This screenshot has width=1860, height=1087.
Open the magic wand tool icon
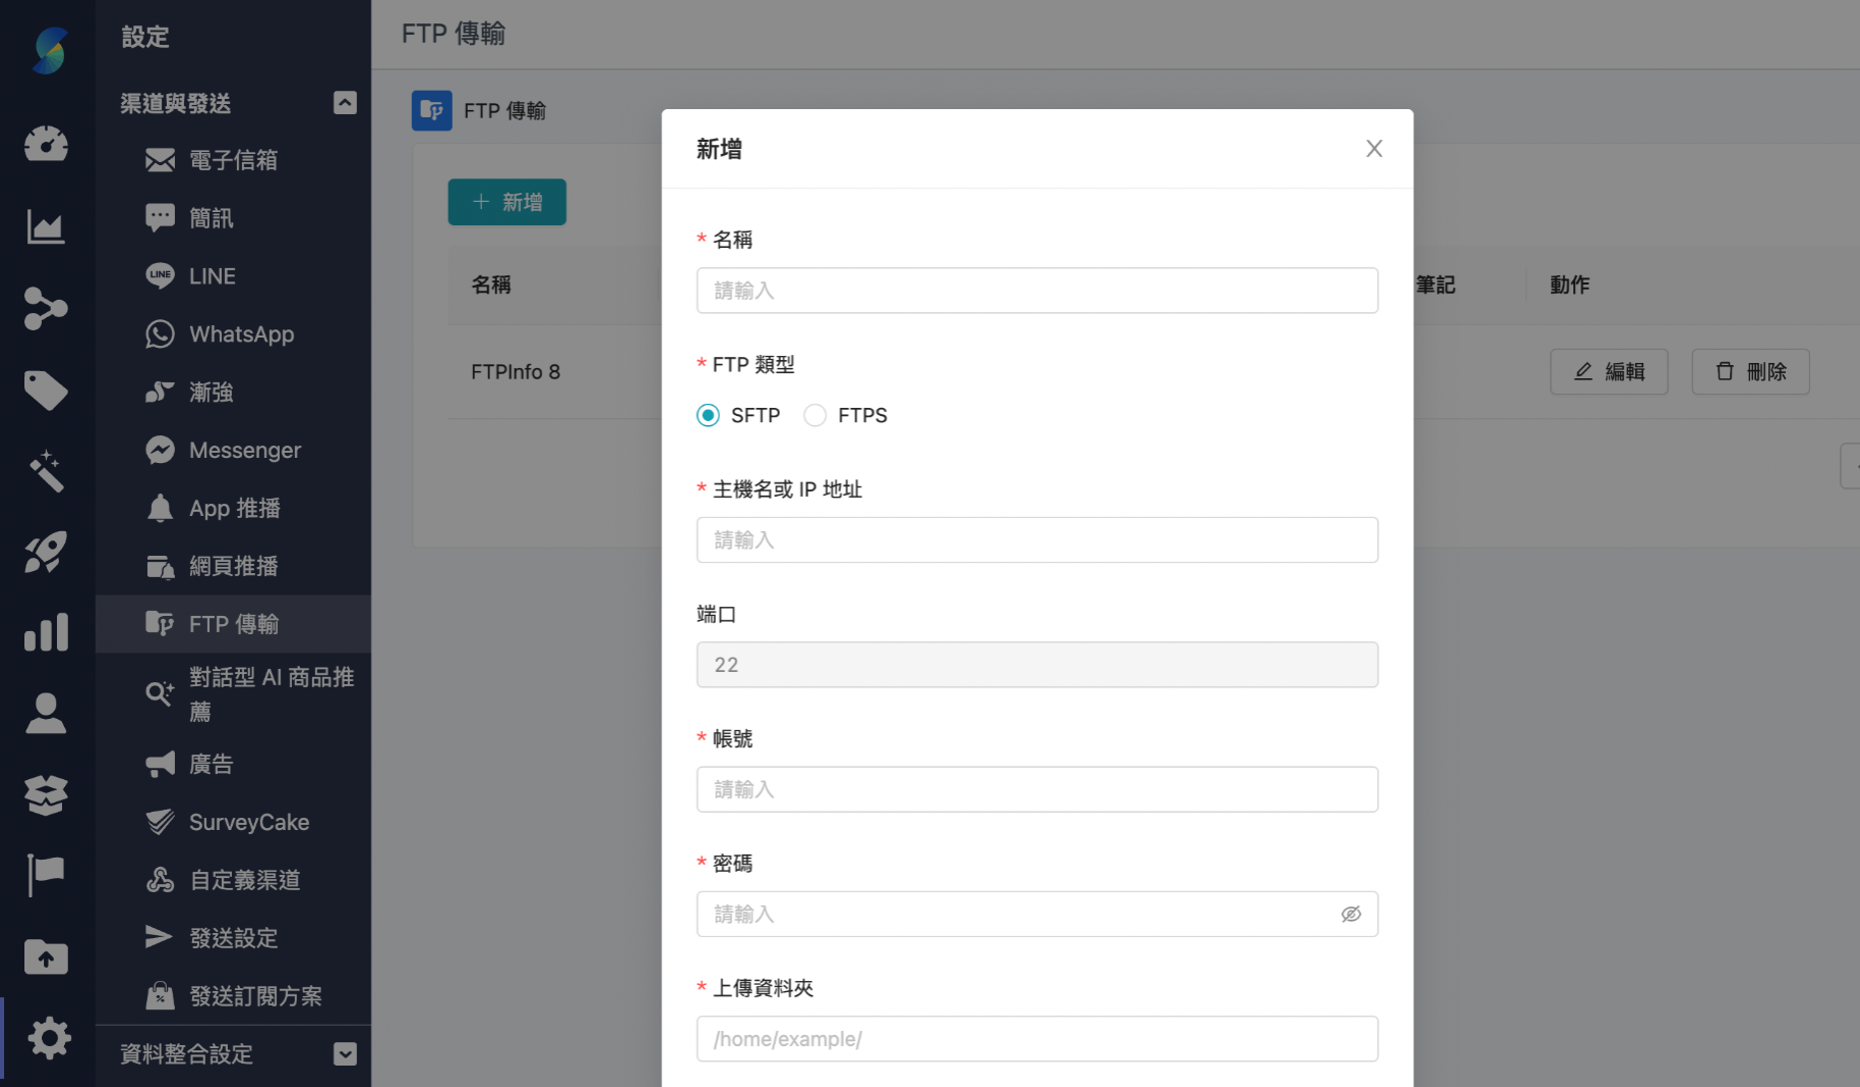coord(46,471)
